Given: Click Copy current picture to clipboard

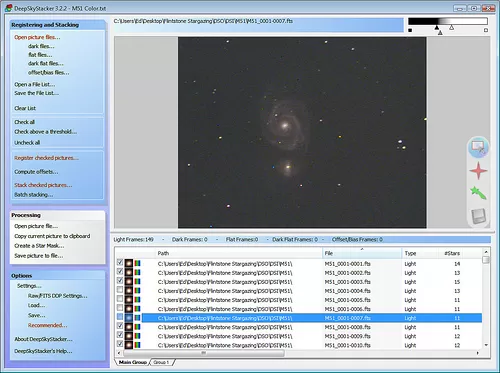Looking at the screenshot, I should (x=52, y=236).
